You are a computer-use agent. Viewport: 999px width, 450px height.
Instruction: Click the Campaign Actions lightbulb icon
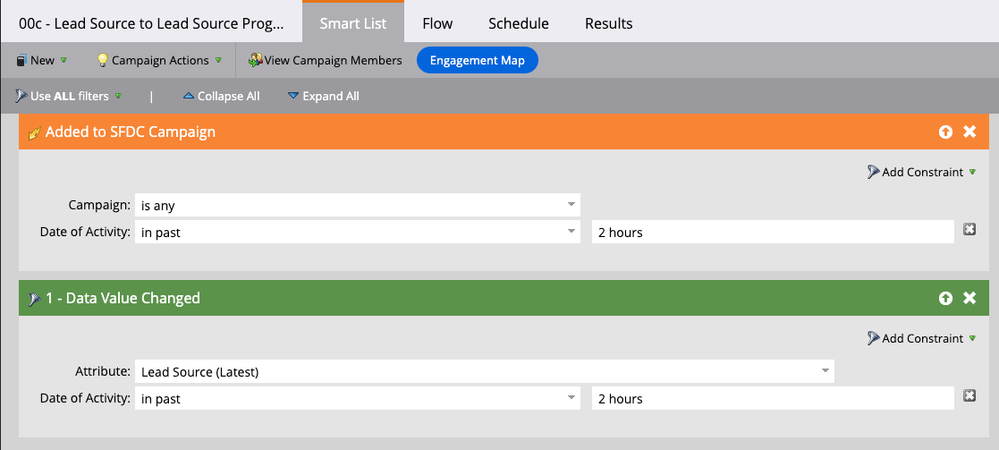click(x=102, y=61)
